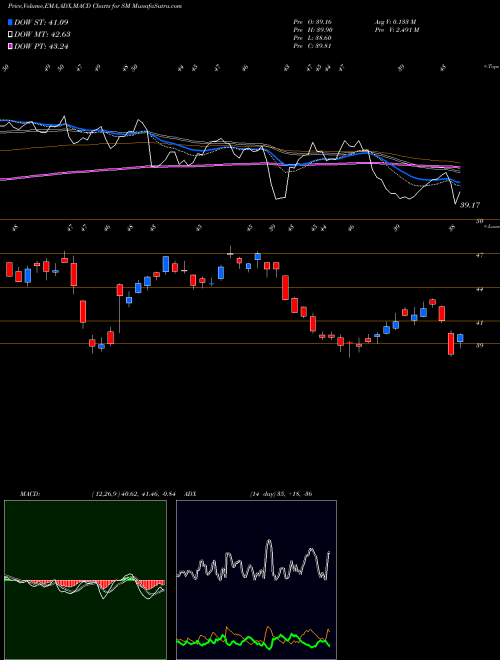Click the 'MACD:' indicator heading
Viewport: 500px width, 660px height.
30,494
